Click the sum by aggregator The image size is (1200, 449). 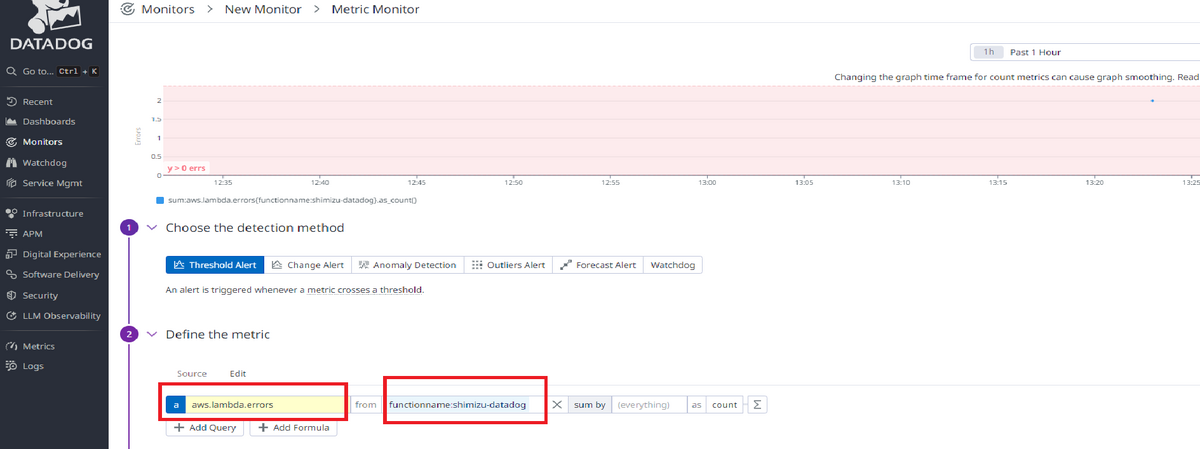tap(590, 405)
